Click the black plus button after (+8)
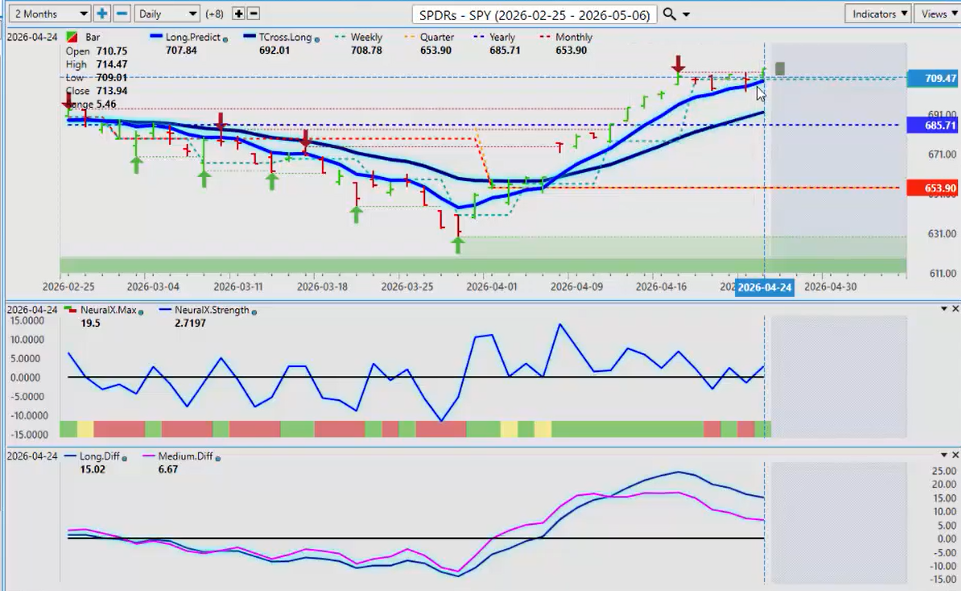Image resolution: width=961 pixels, height=591 pixels. (x=238, y=14)
